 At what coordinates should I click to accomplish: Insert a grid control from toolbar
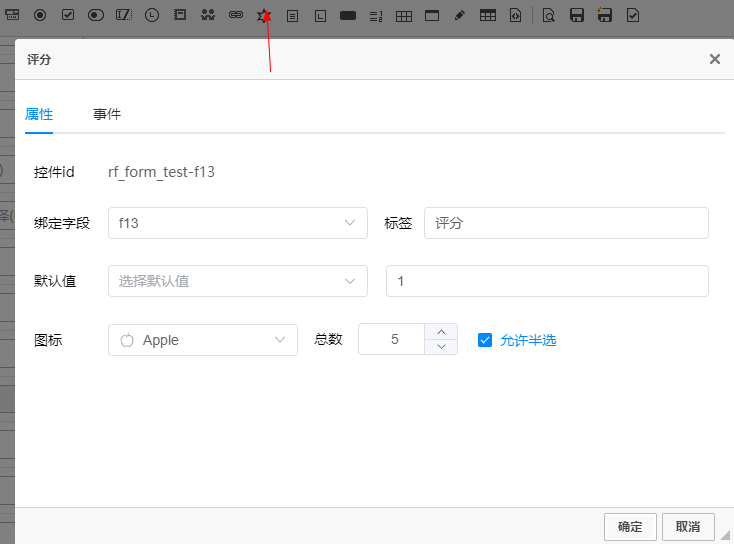(404, 16)
